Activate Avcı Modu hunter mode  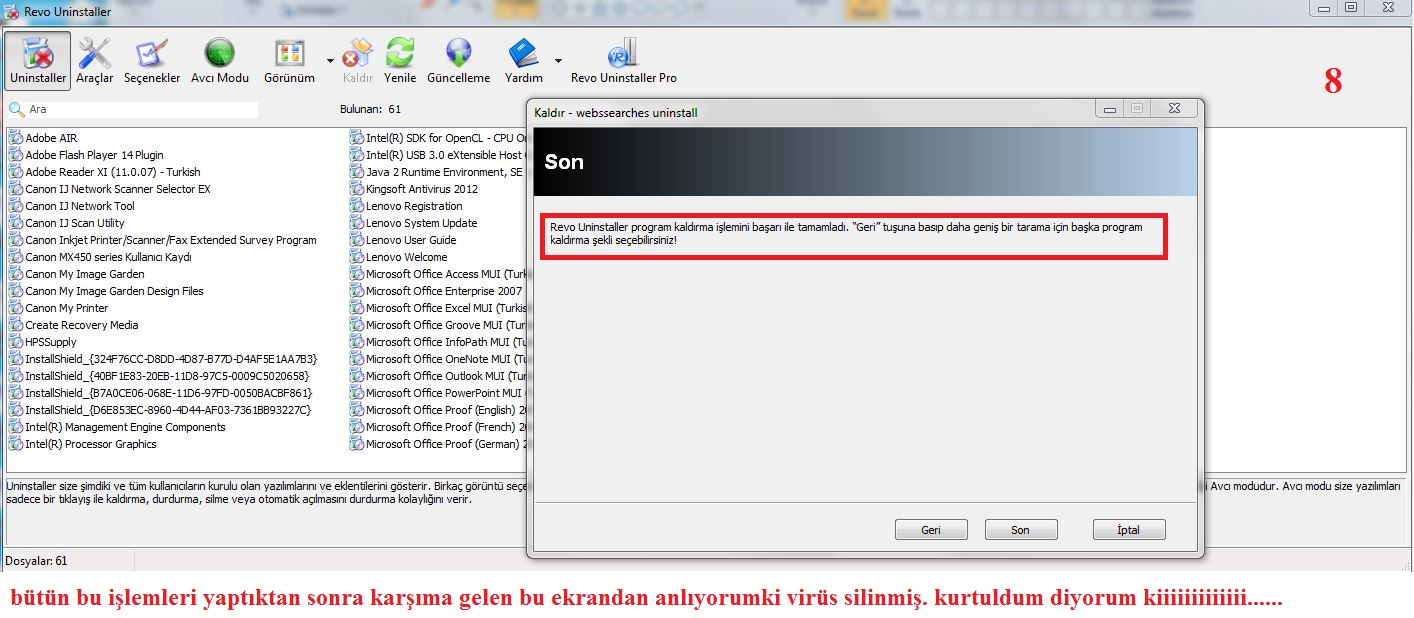[220, 61]
